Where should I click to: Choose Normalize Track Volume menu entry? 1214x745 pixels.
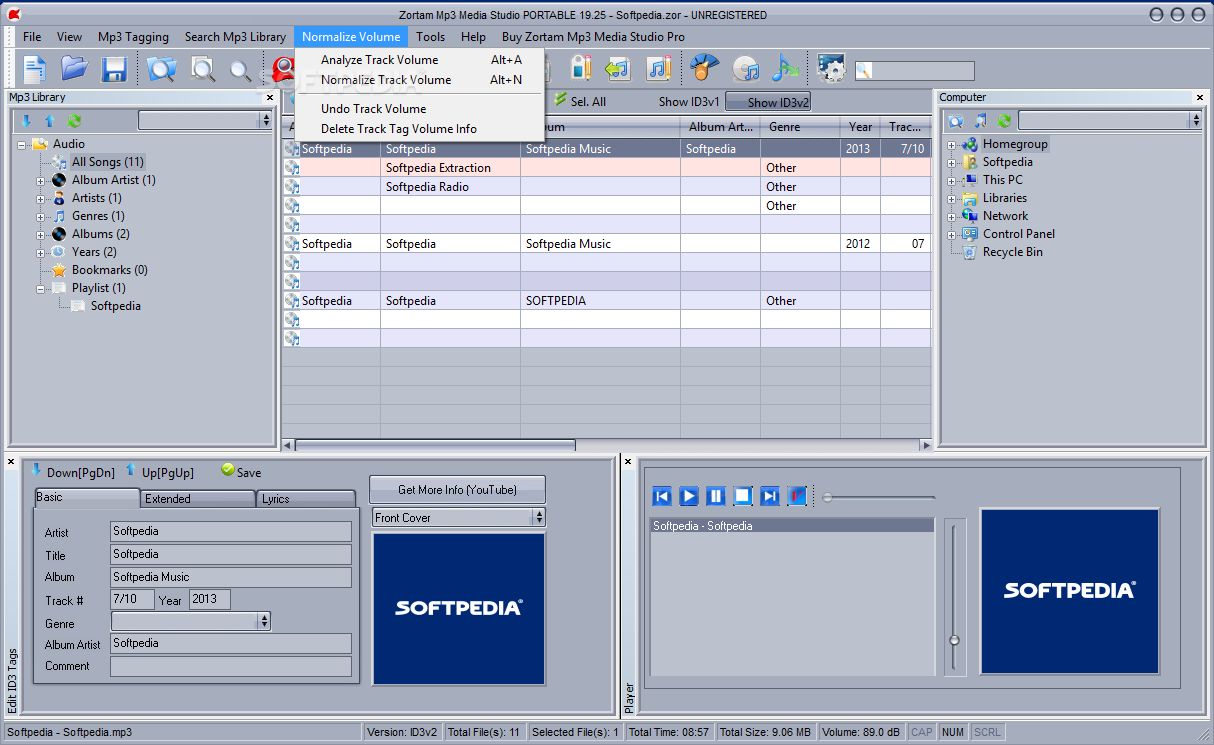coord(421,80)
